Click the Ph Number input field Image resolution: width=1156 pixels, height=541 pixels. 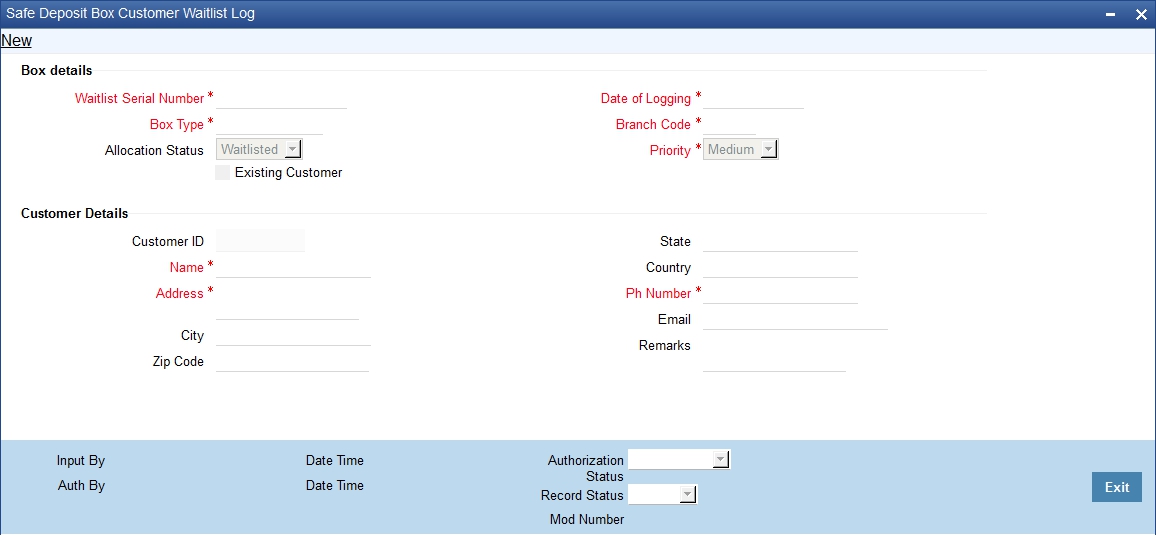(x=780, y=293)
